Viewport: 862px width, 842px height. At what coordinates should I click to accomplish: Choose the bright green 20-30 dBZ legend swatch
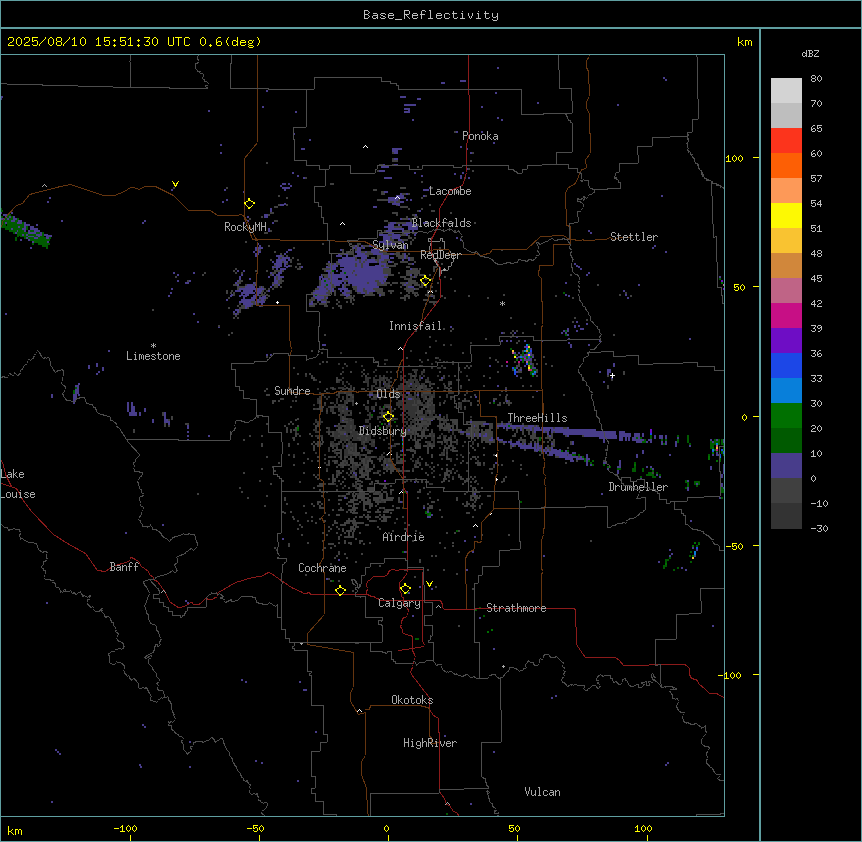(x=786, y=416)
